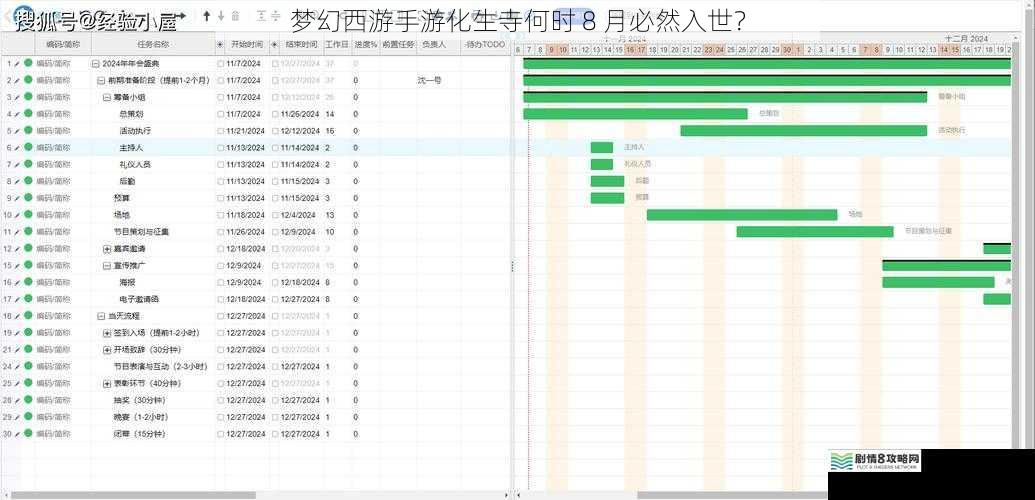Image resolution: width=1035 pixels, height=500 pixels.
Task: Select the 节目表演与互动 task name
Action: [160, 367]
